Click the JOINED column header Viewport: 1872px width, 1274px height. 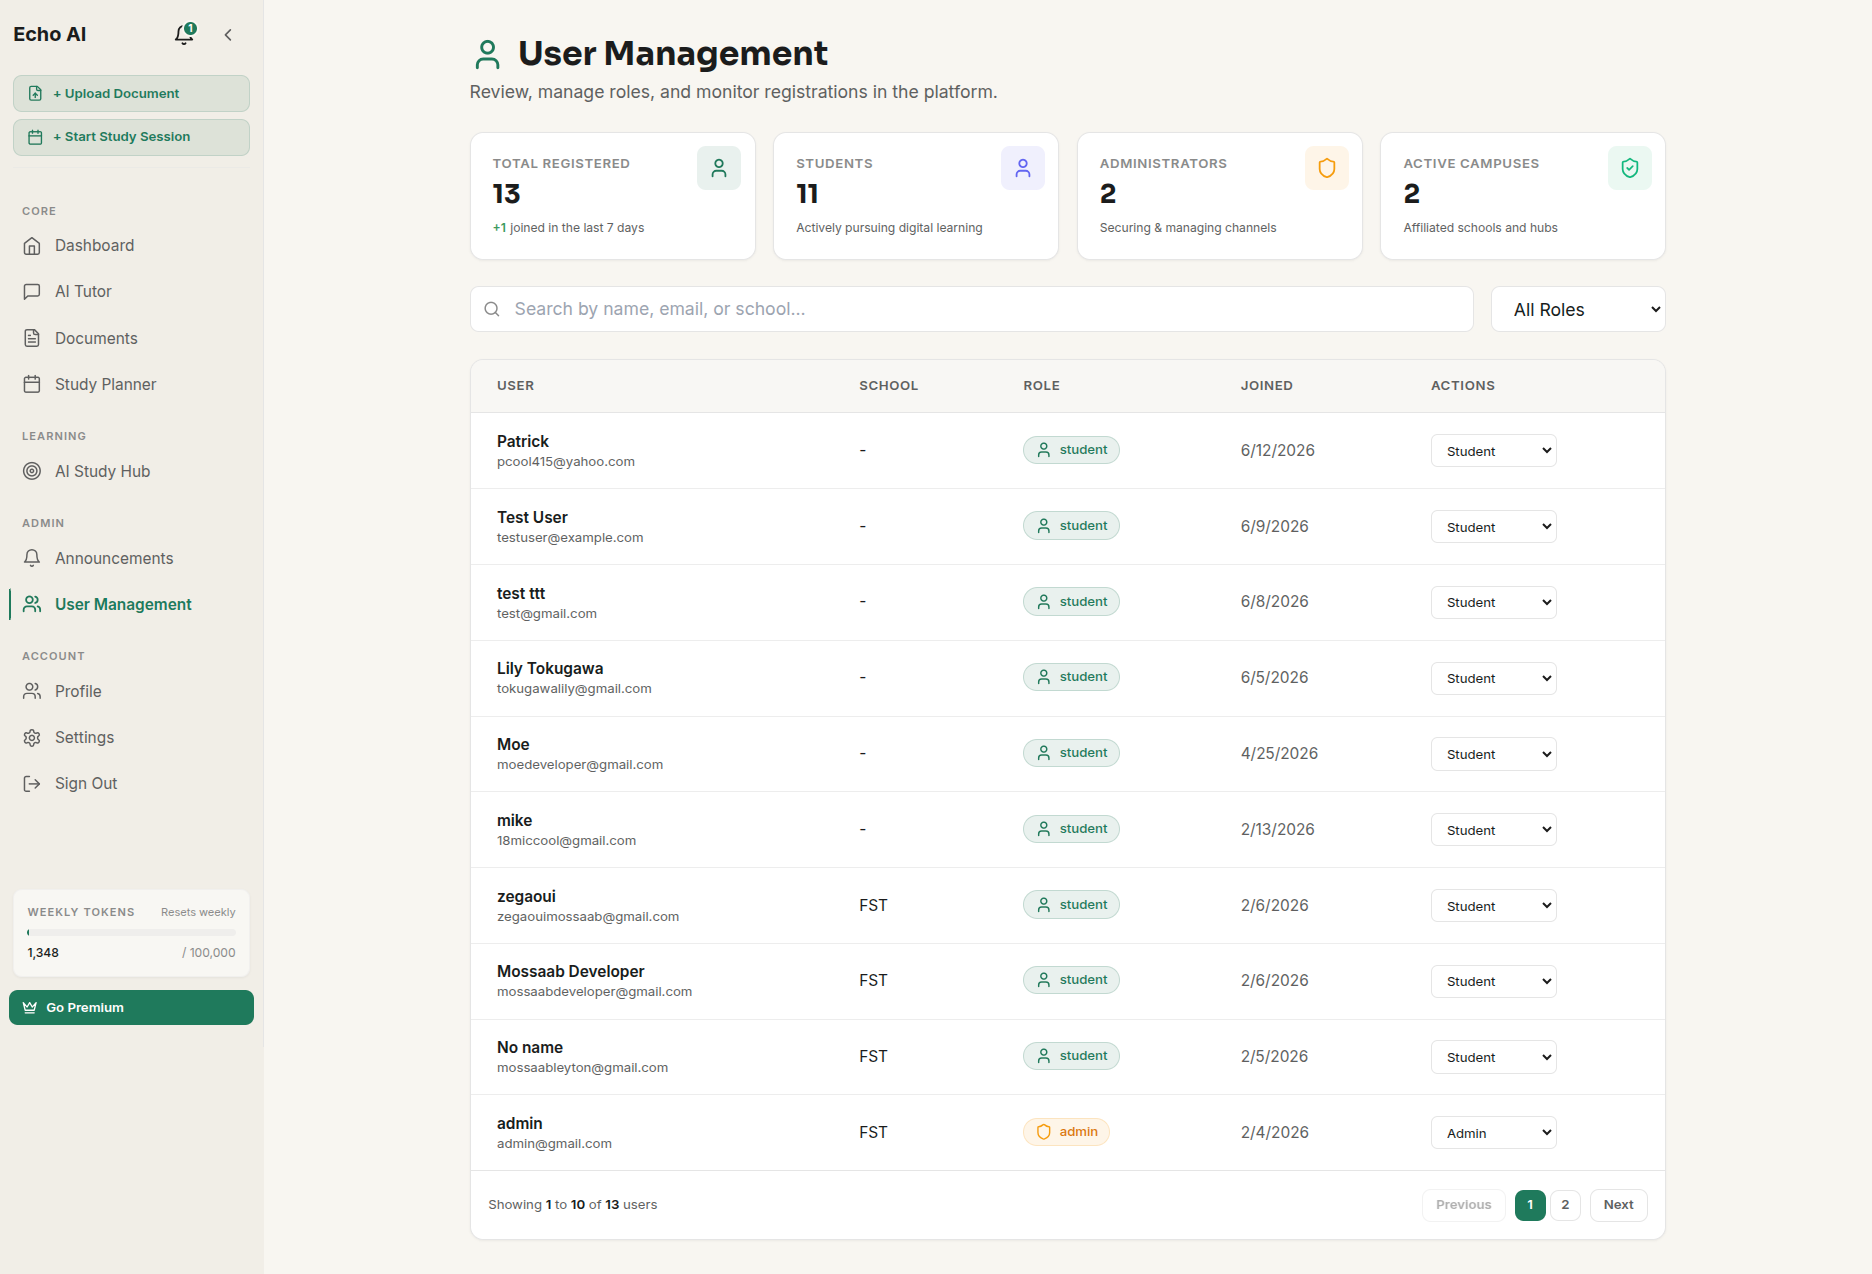pos(1267,385)
